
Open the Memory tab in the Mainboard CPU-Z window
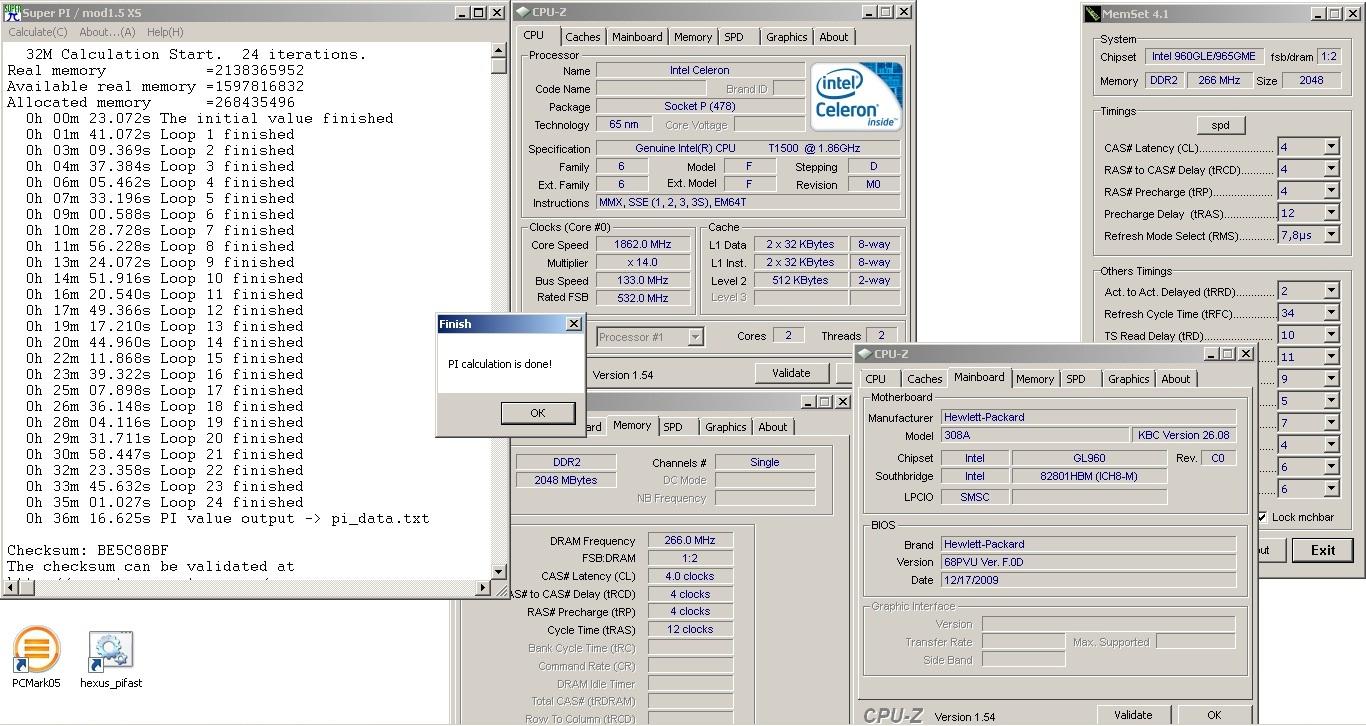point(1034,379)
